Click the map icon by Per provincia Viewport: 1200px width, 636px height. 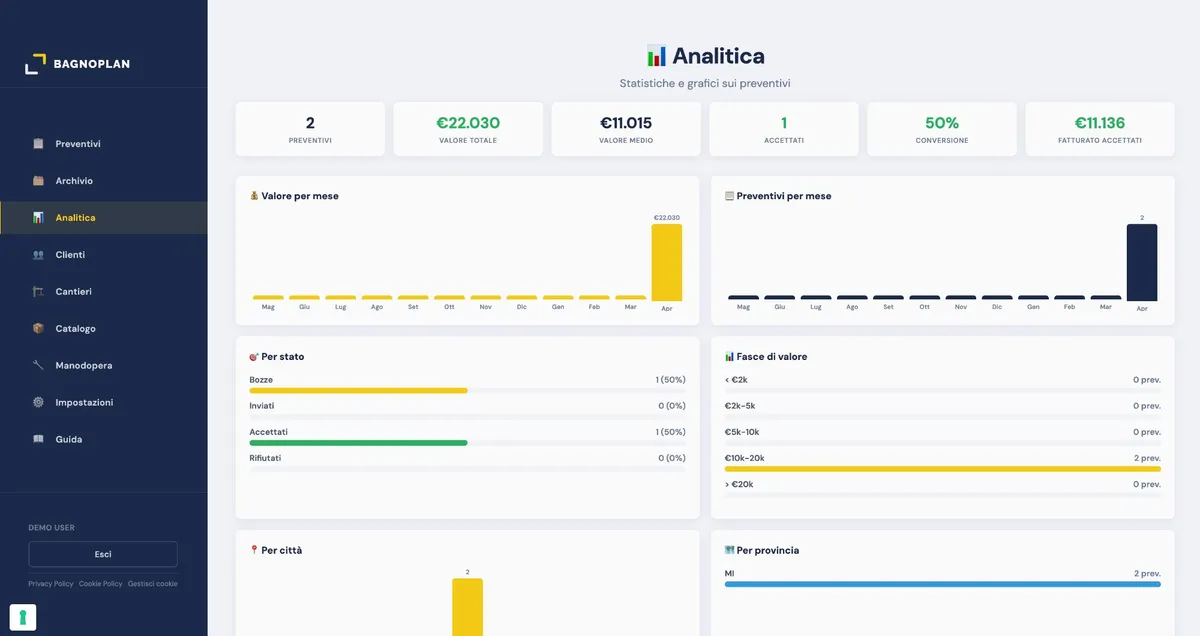(x=729, y=551)
